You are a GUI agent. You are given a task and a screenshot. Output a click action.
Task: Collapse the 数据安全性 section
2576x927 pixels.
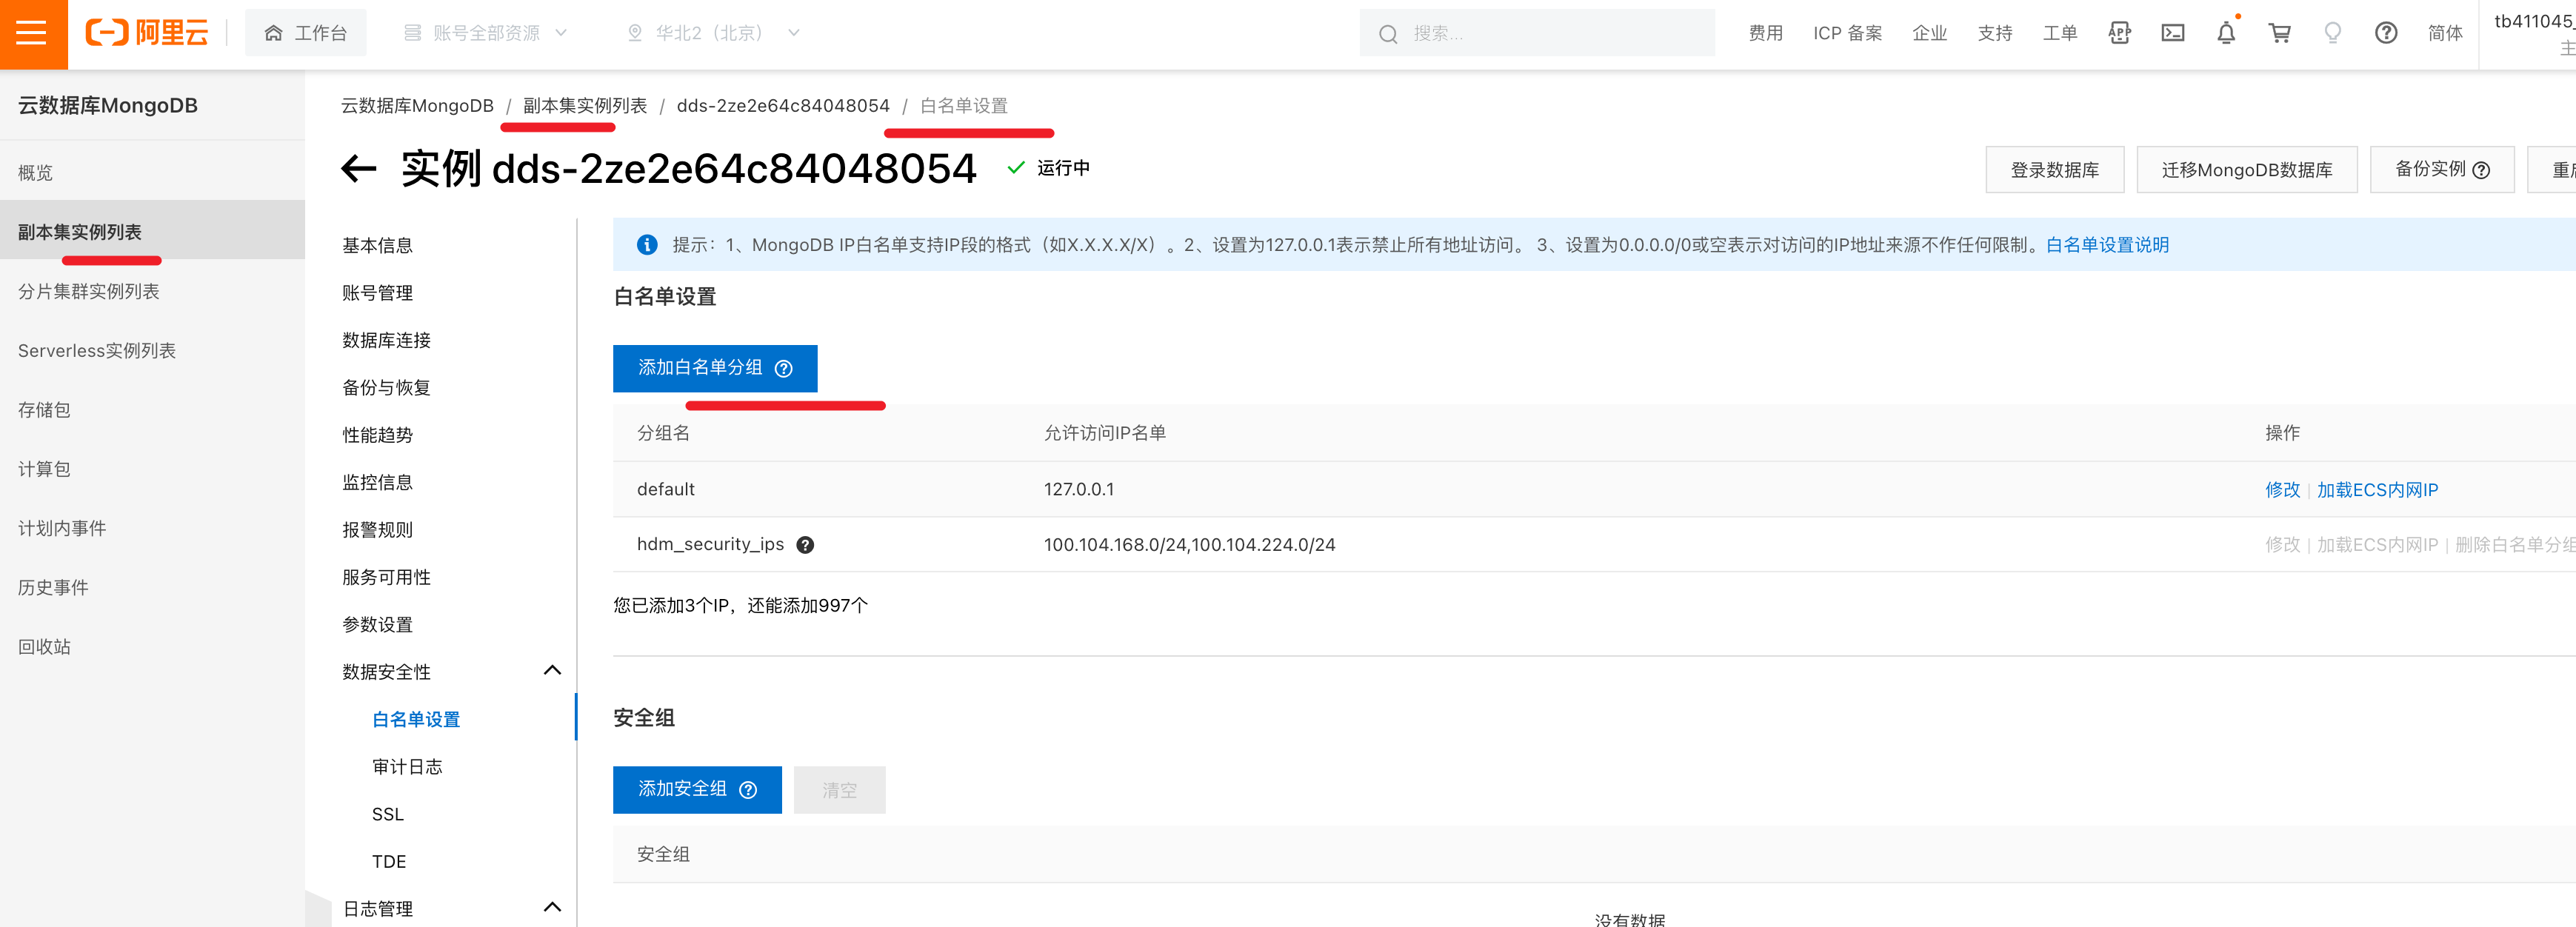[x=551, y=671]
